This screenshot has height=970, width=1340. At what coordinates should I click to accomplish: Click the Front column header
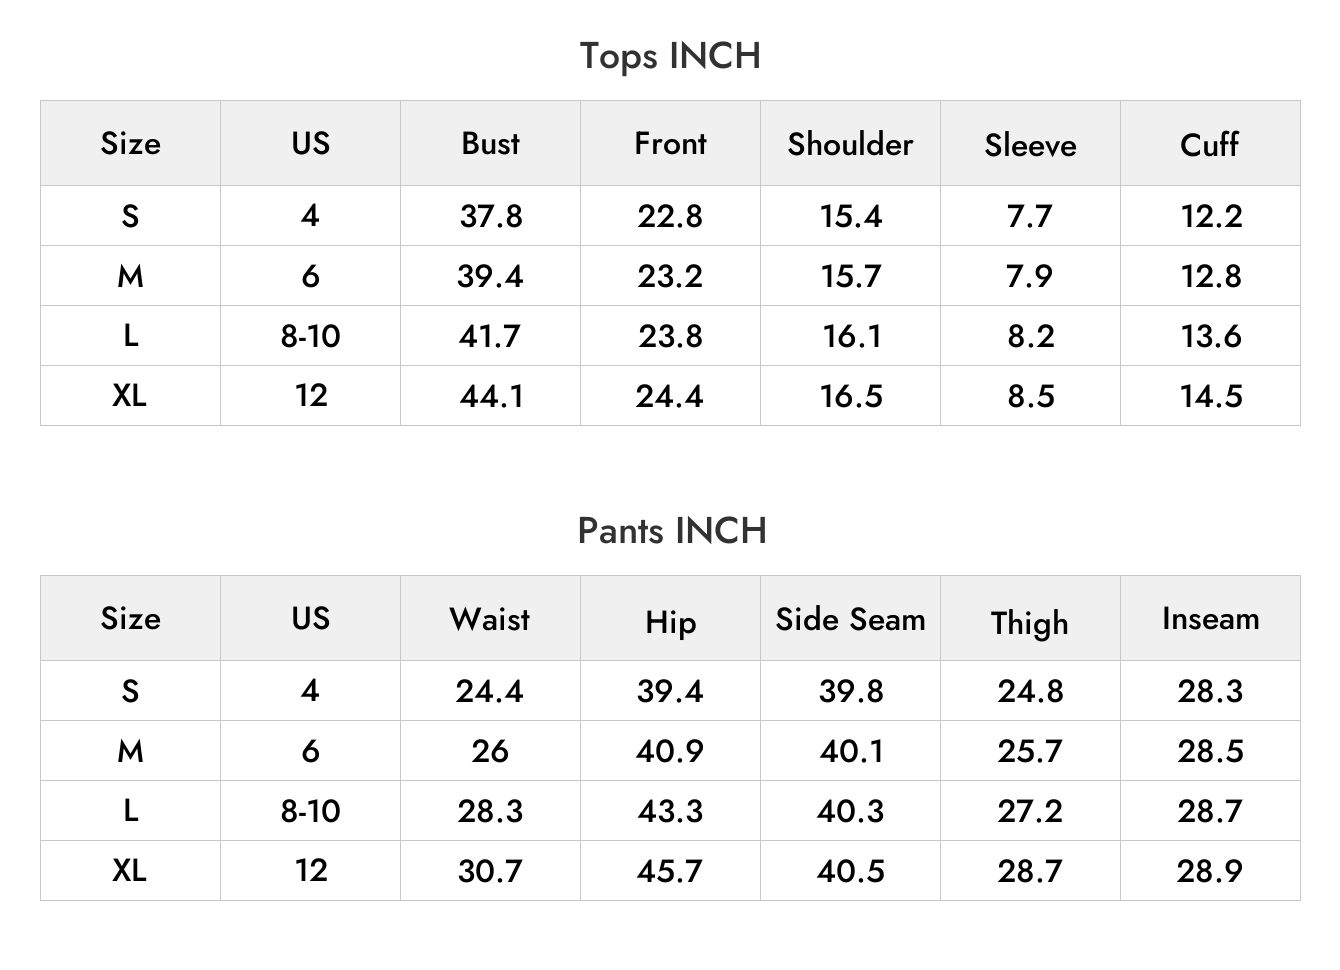[670, 143]
